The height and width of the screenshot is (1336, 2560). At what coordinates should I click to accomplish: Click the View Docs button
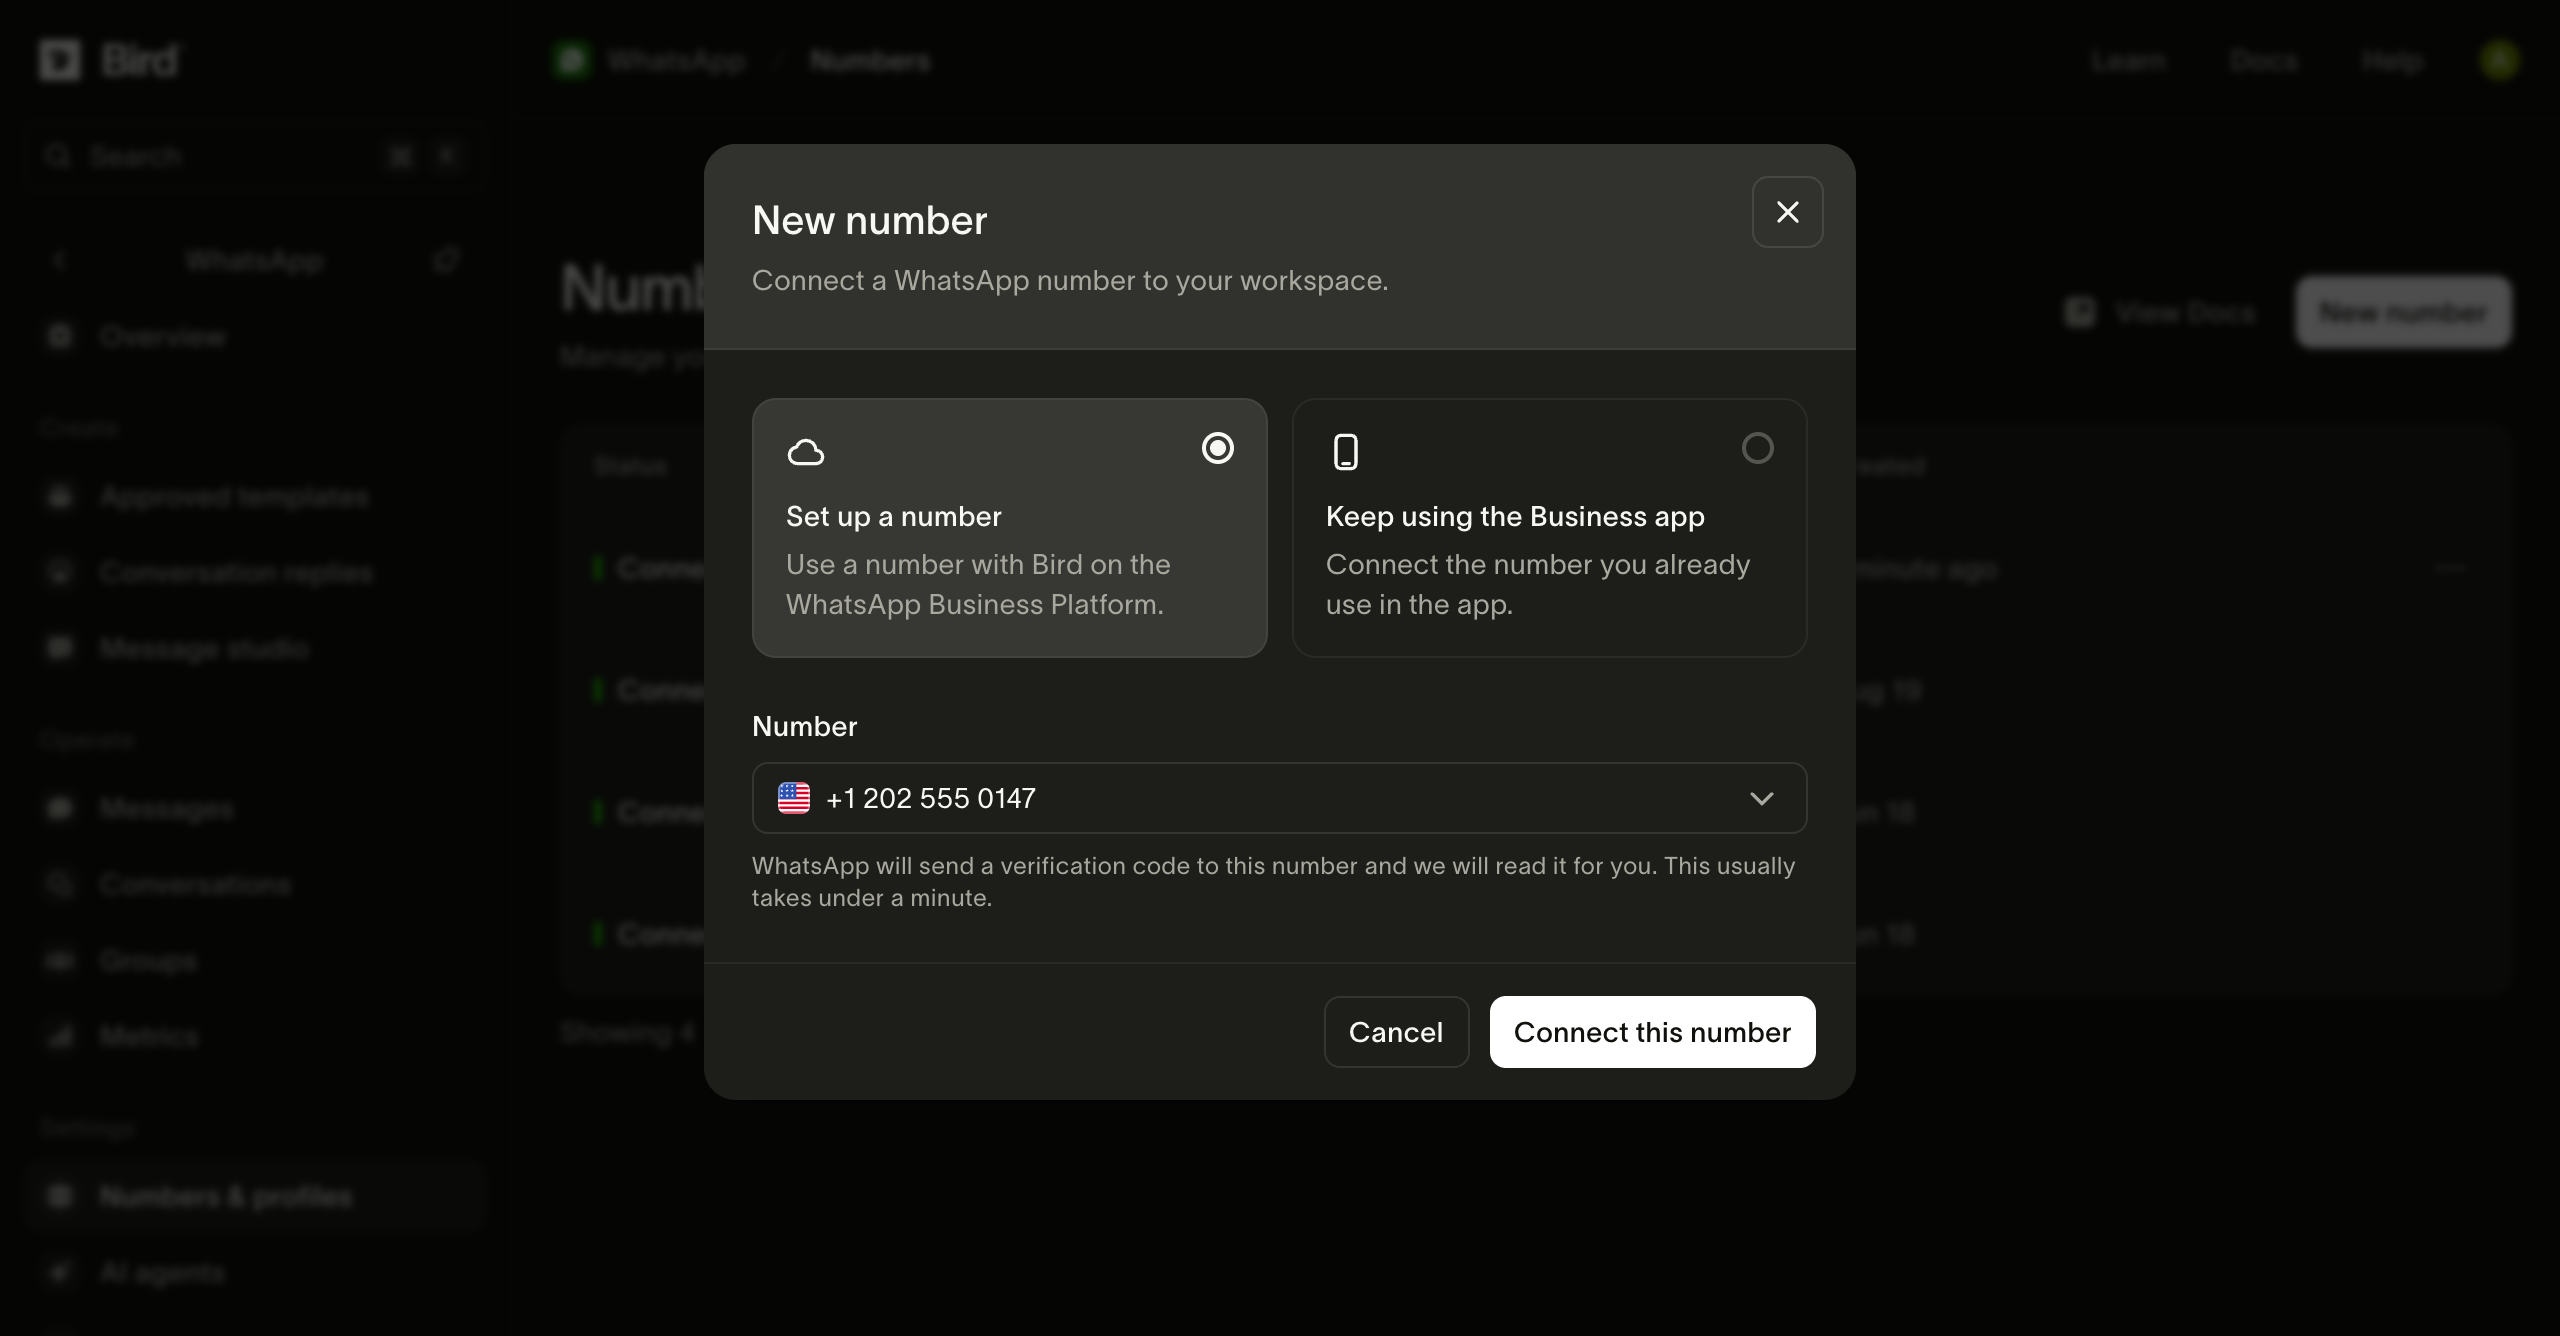pos(2162,312)
